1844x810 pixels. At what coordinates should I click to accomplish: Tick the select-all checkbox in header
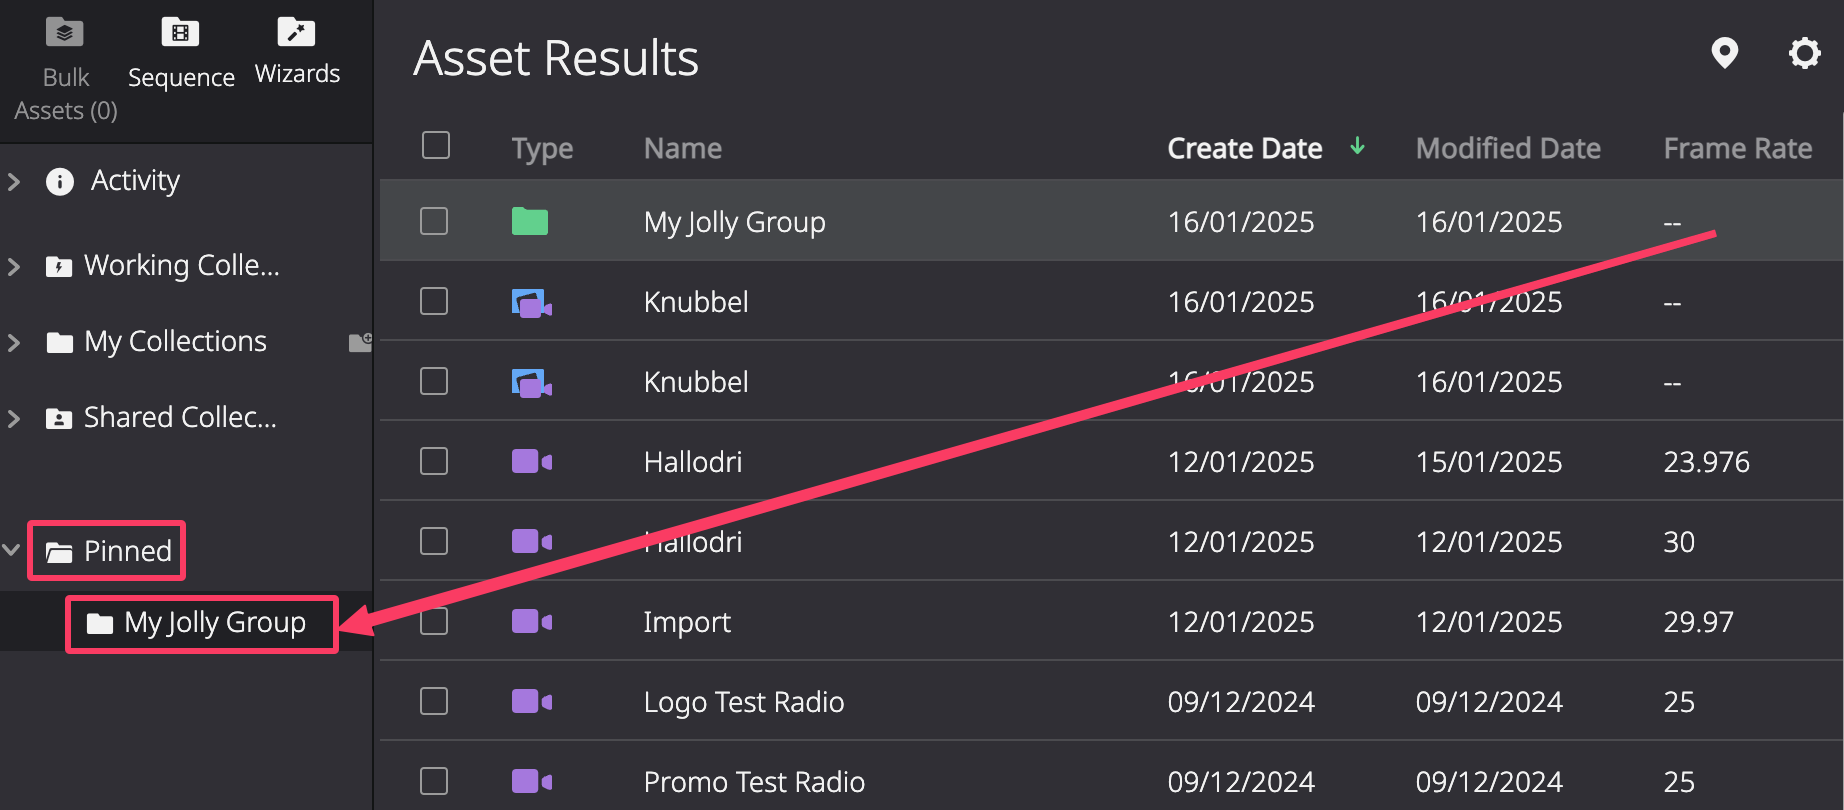[x=436, y=145]
